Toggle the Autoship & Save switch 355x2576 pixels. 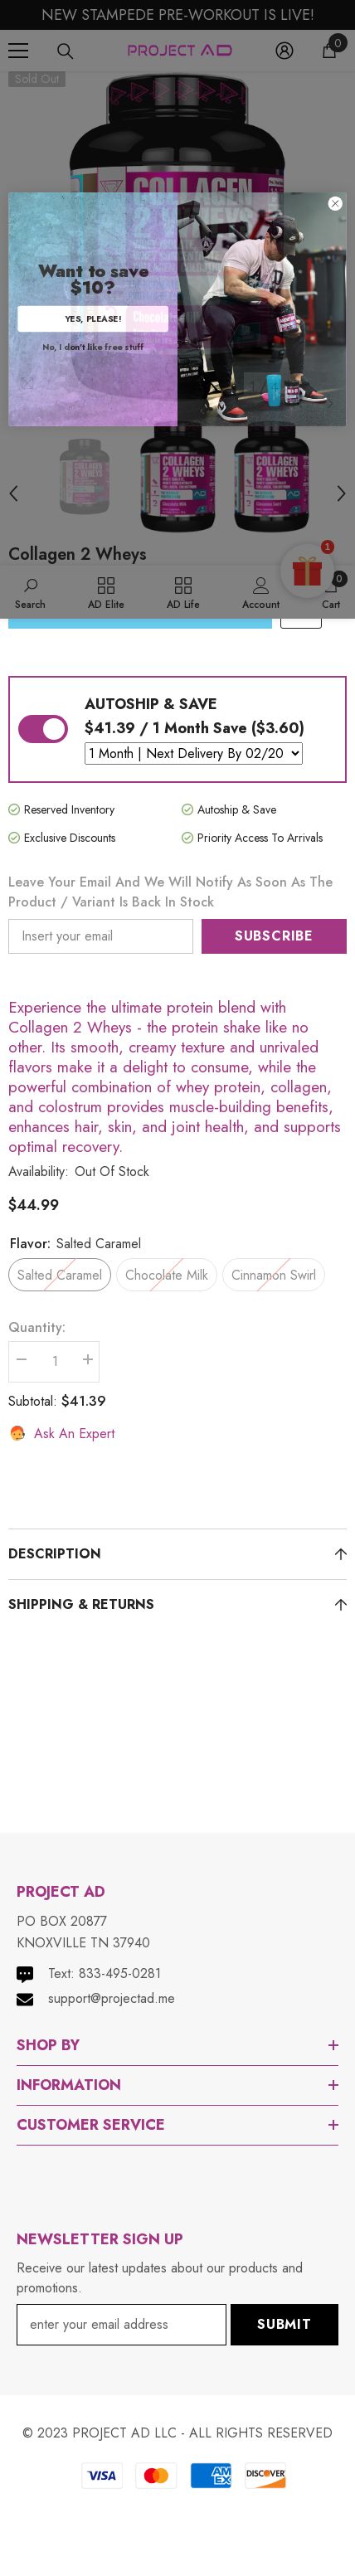[43, 728]
